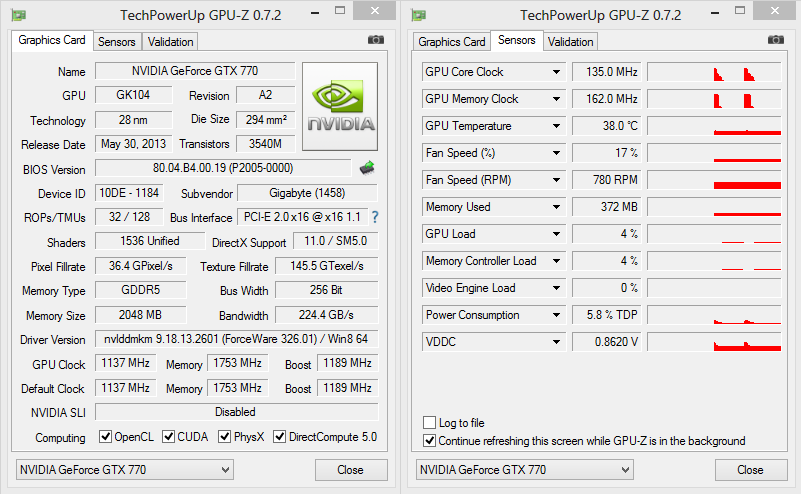This screenshot has height=494, width=801.
Task: Open GPU selector dropdown in Graphics Card window
Action: (125, 469)
